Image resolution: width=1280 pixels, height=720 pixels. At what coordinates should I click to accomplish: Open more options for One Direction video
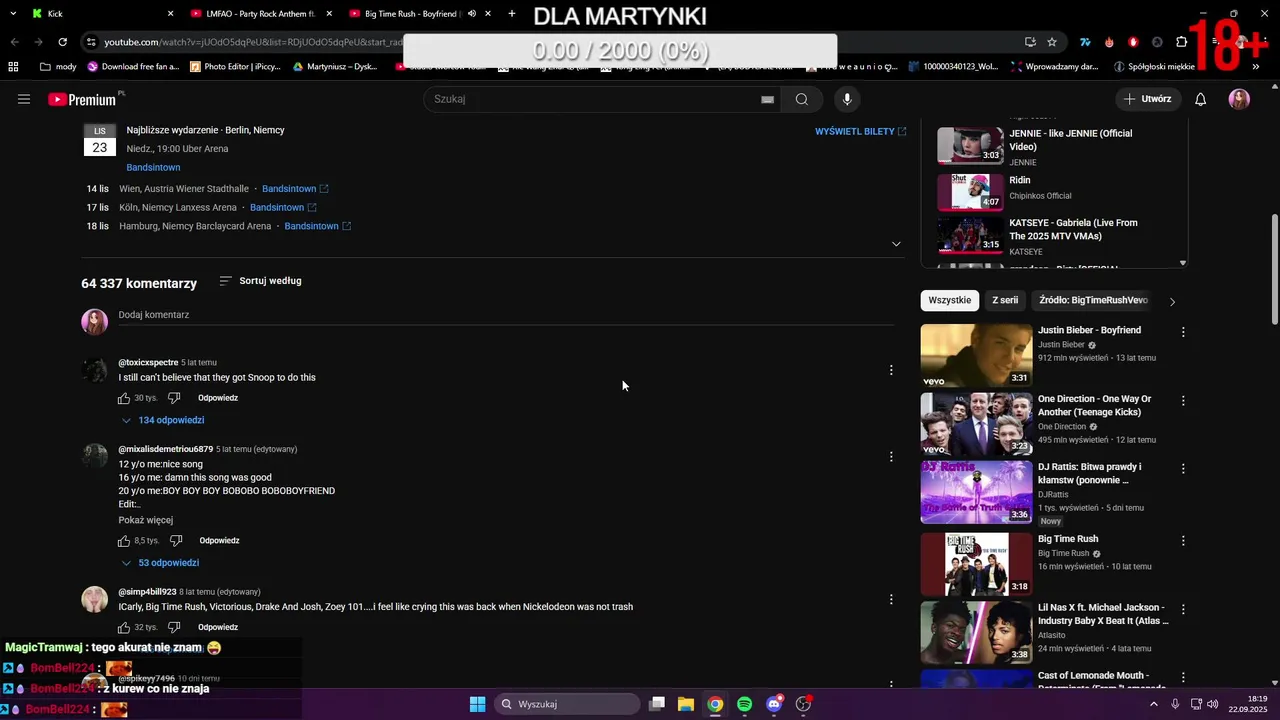coord(1183,401)
